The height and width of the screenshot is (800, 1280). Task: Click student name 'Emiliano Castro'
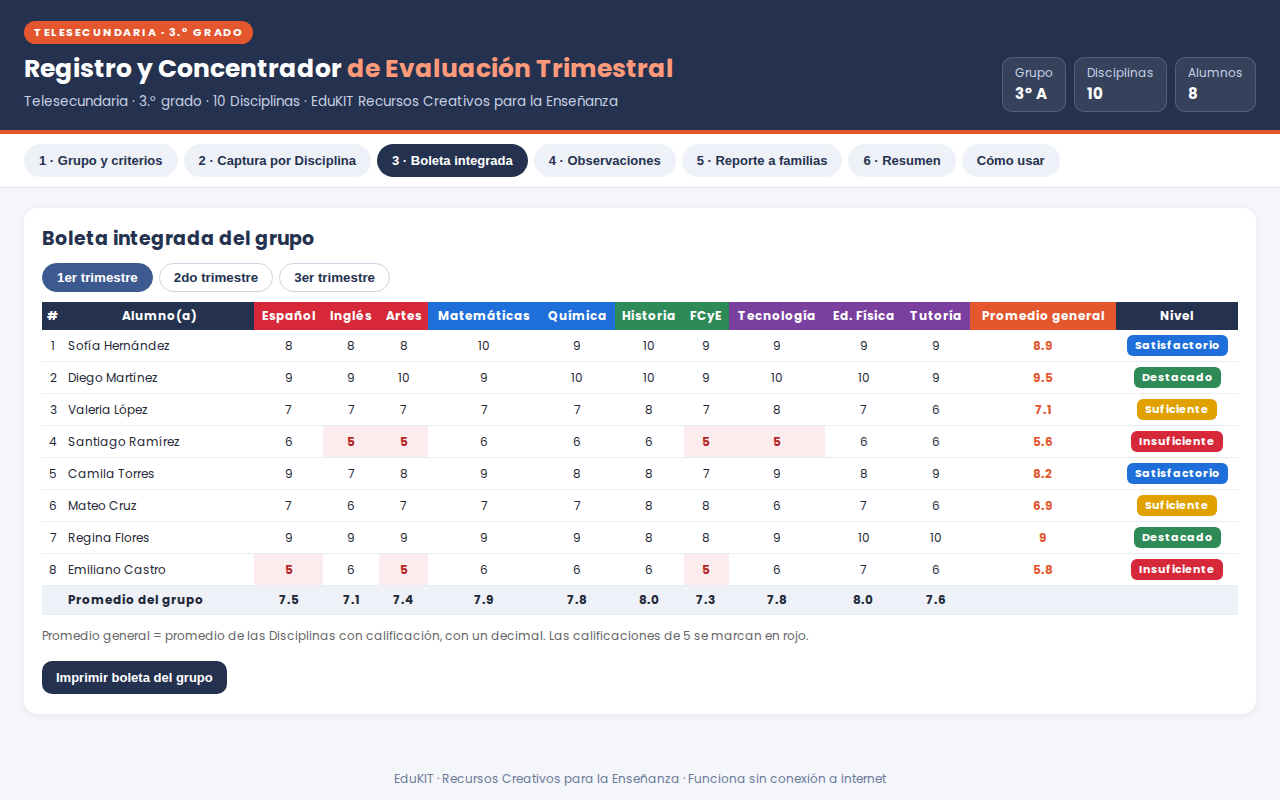coord(117,570)
